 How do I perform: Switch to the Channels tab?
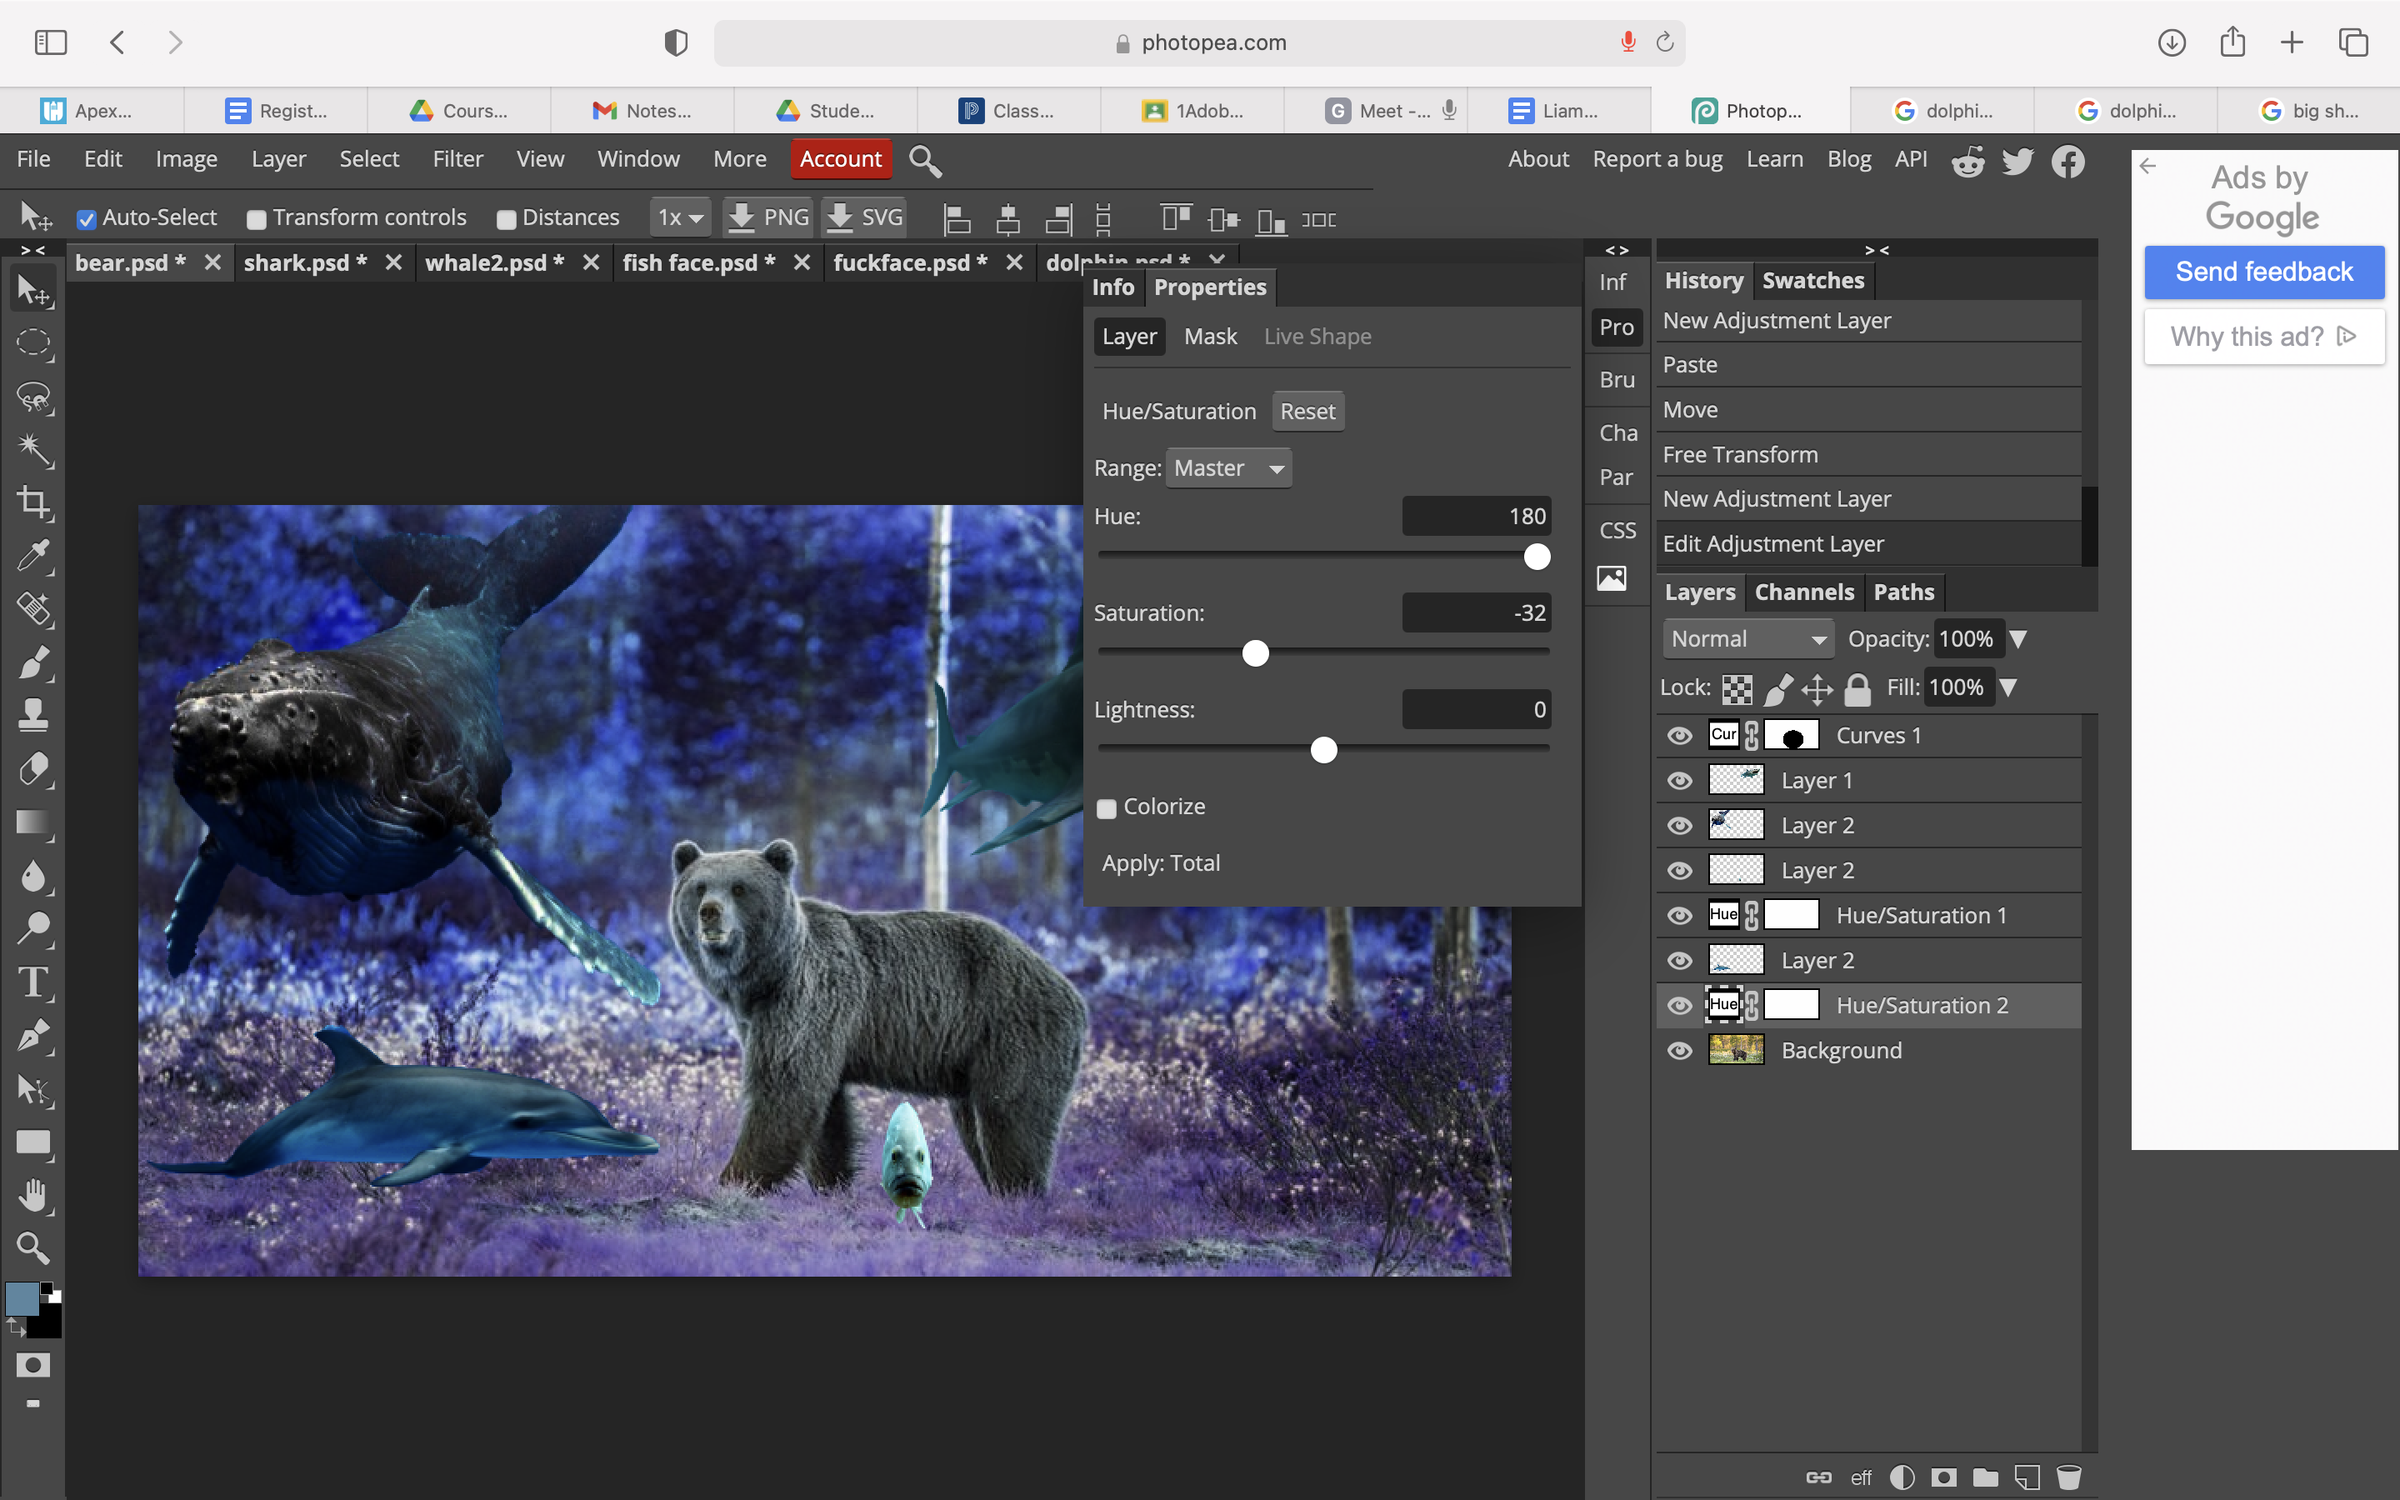pos(1803,592)
